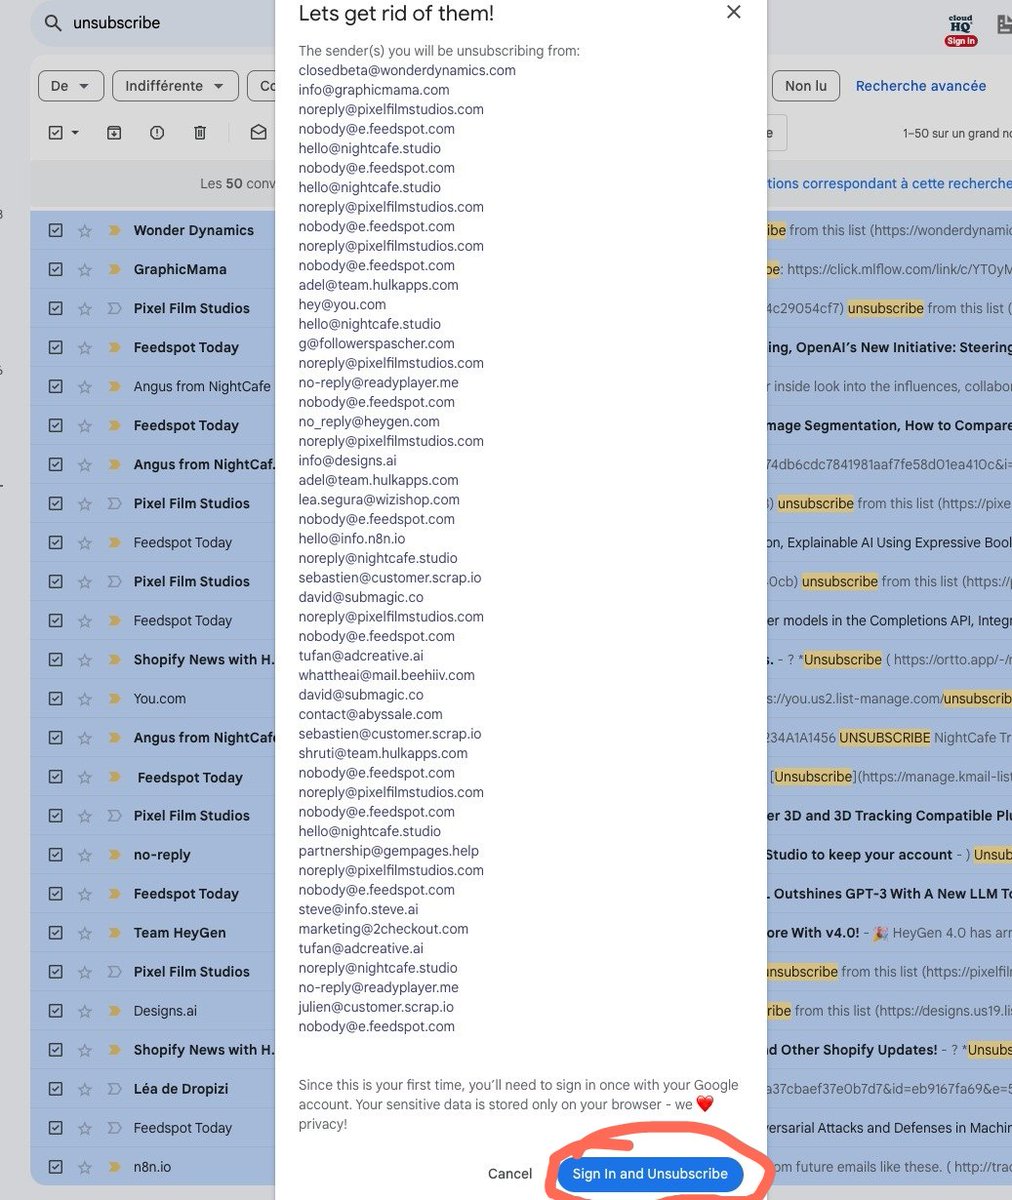Open the n8n.io email row

pos(153,1166)
